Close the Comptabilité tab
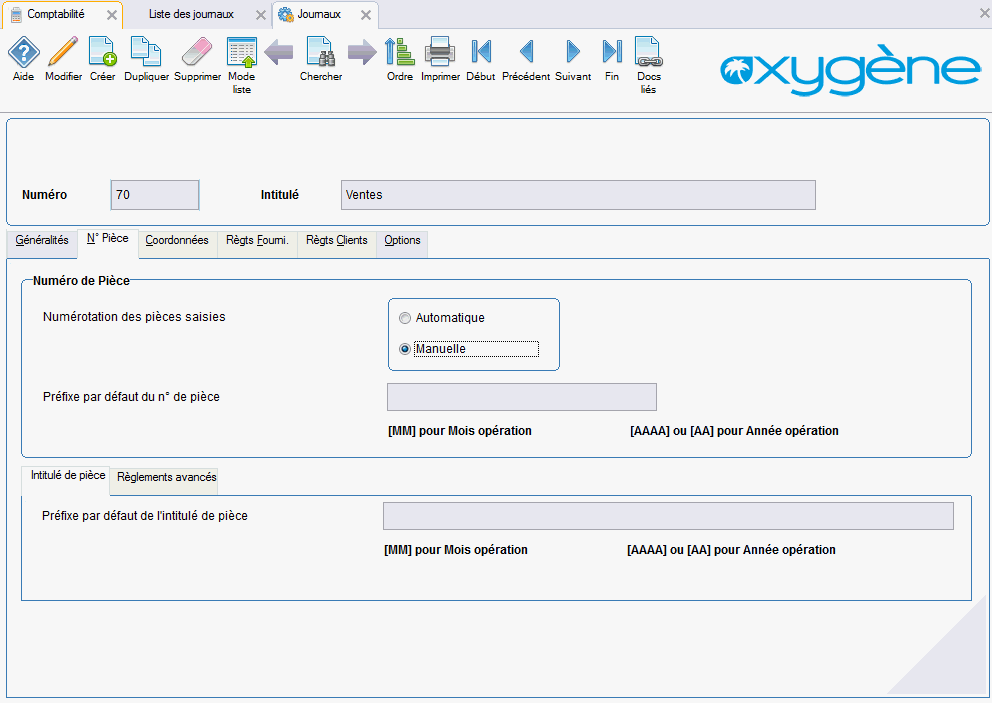Image resolution: width=992 pixels, height=703 pixels. [111, 15]
